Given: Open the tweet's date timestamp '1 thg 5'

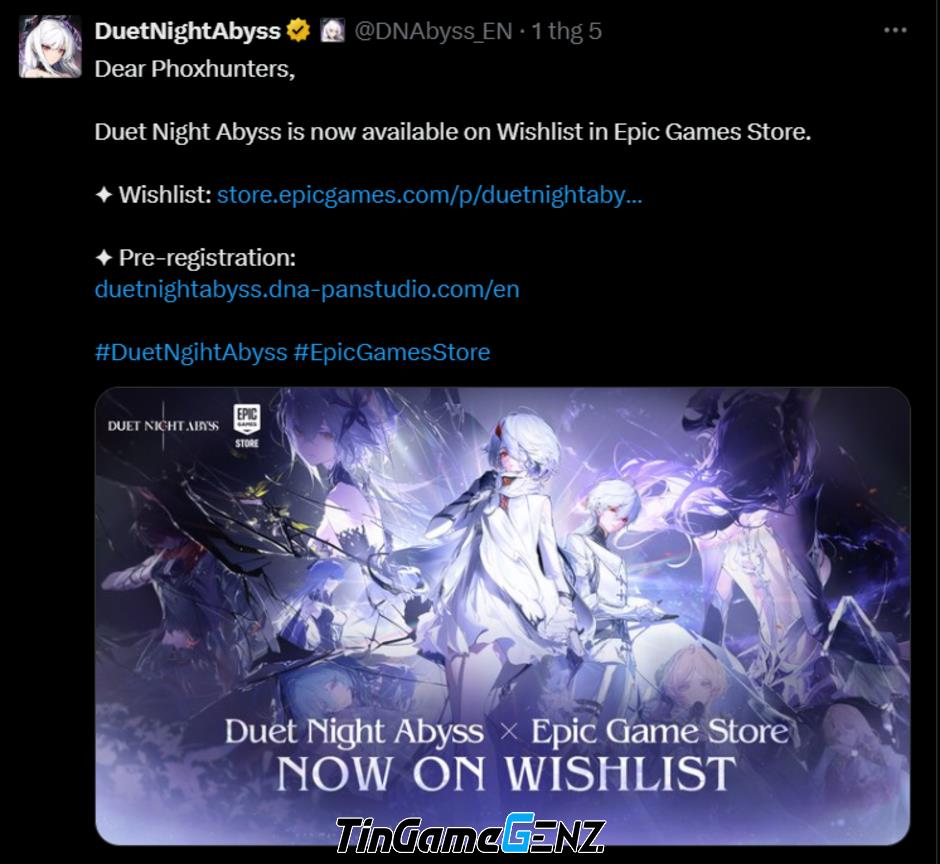Looking at the screenshot, I should pyautogui.click(x=567, y=31).
